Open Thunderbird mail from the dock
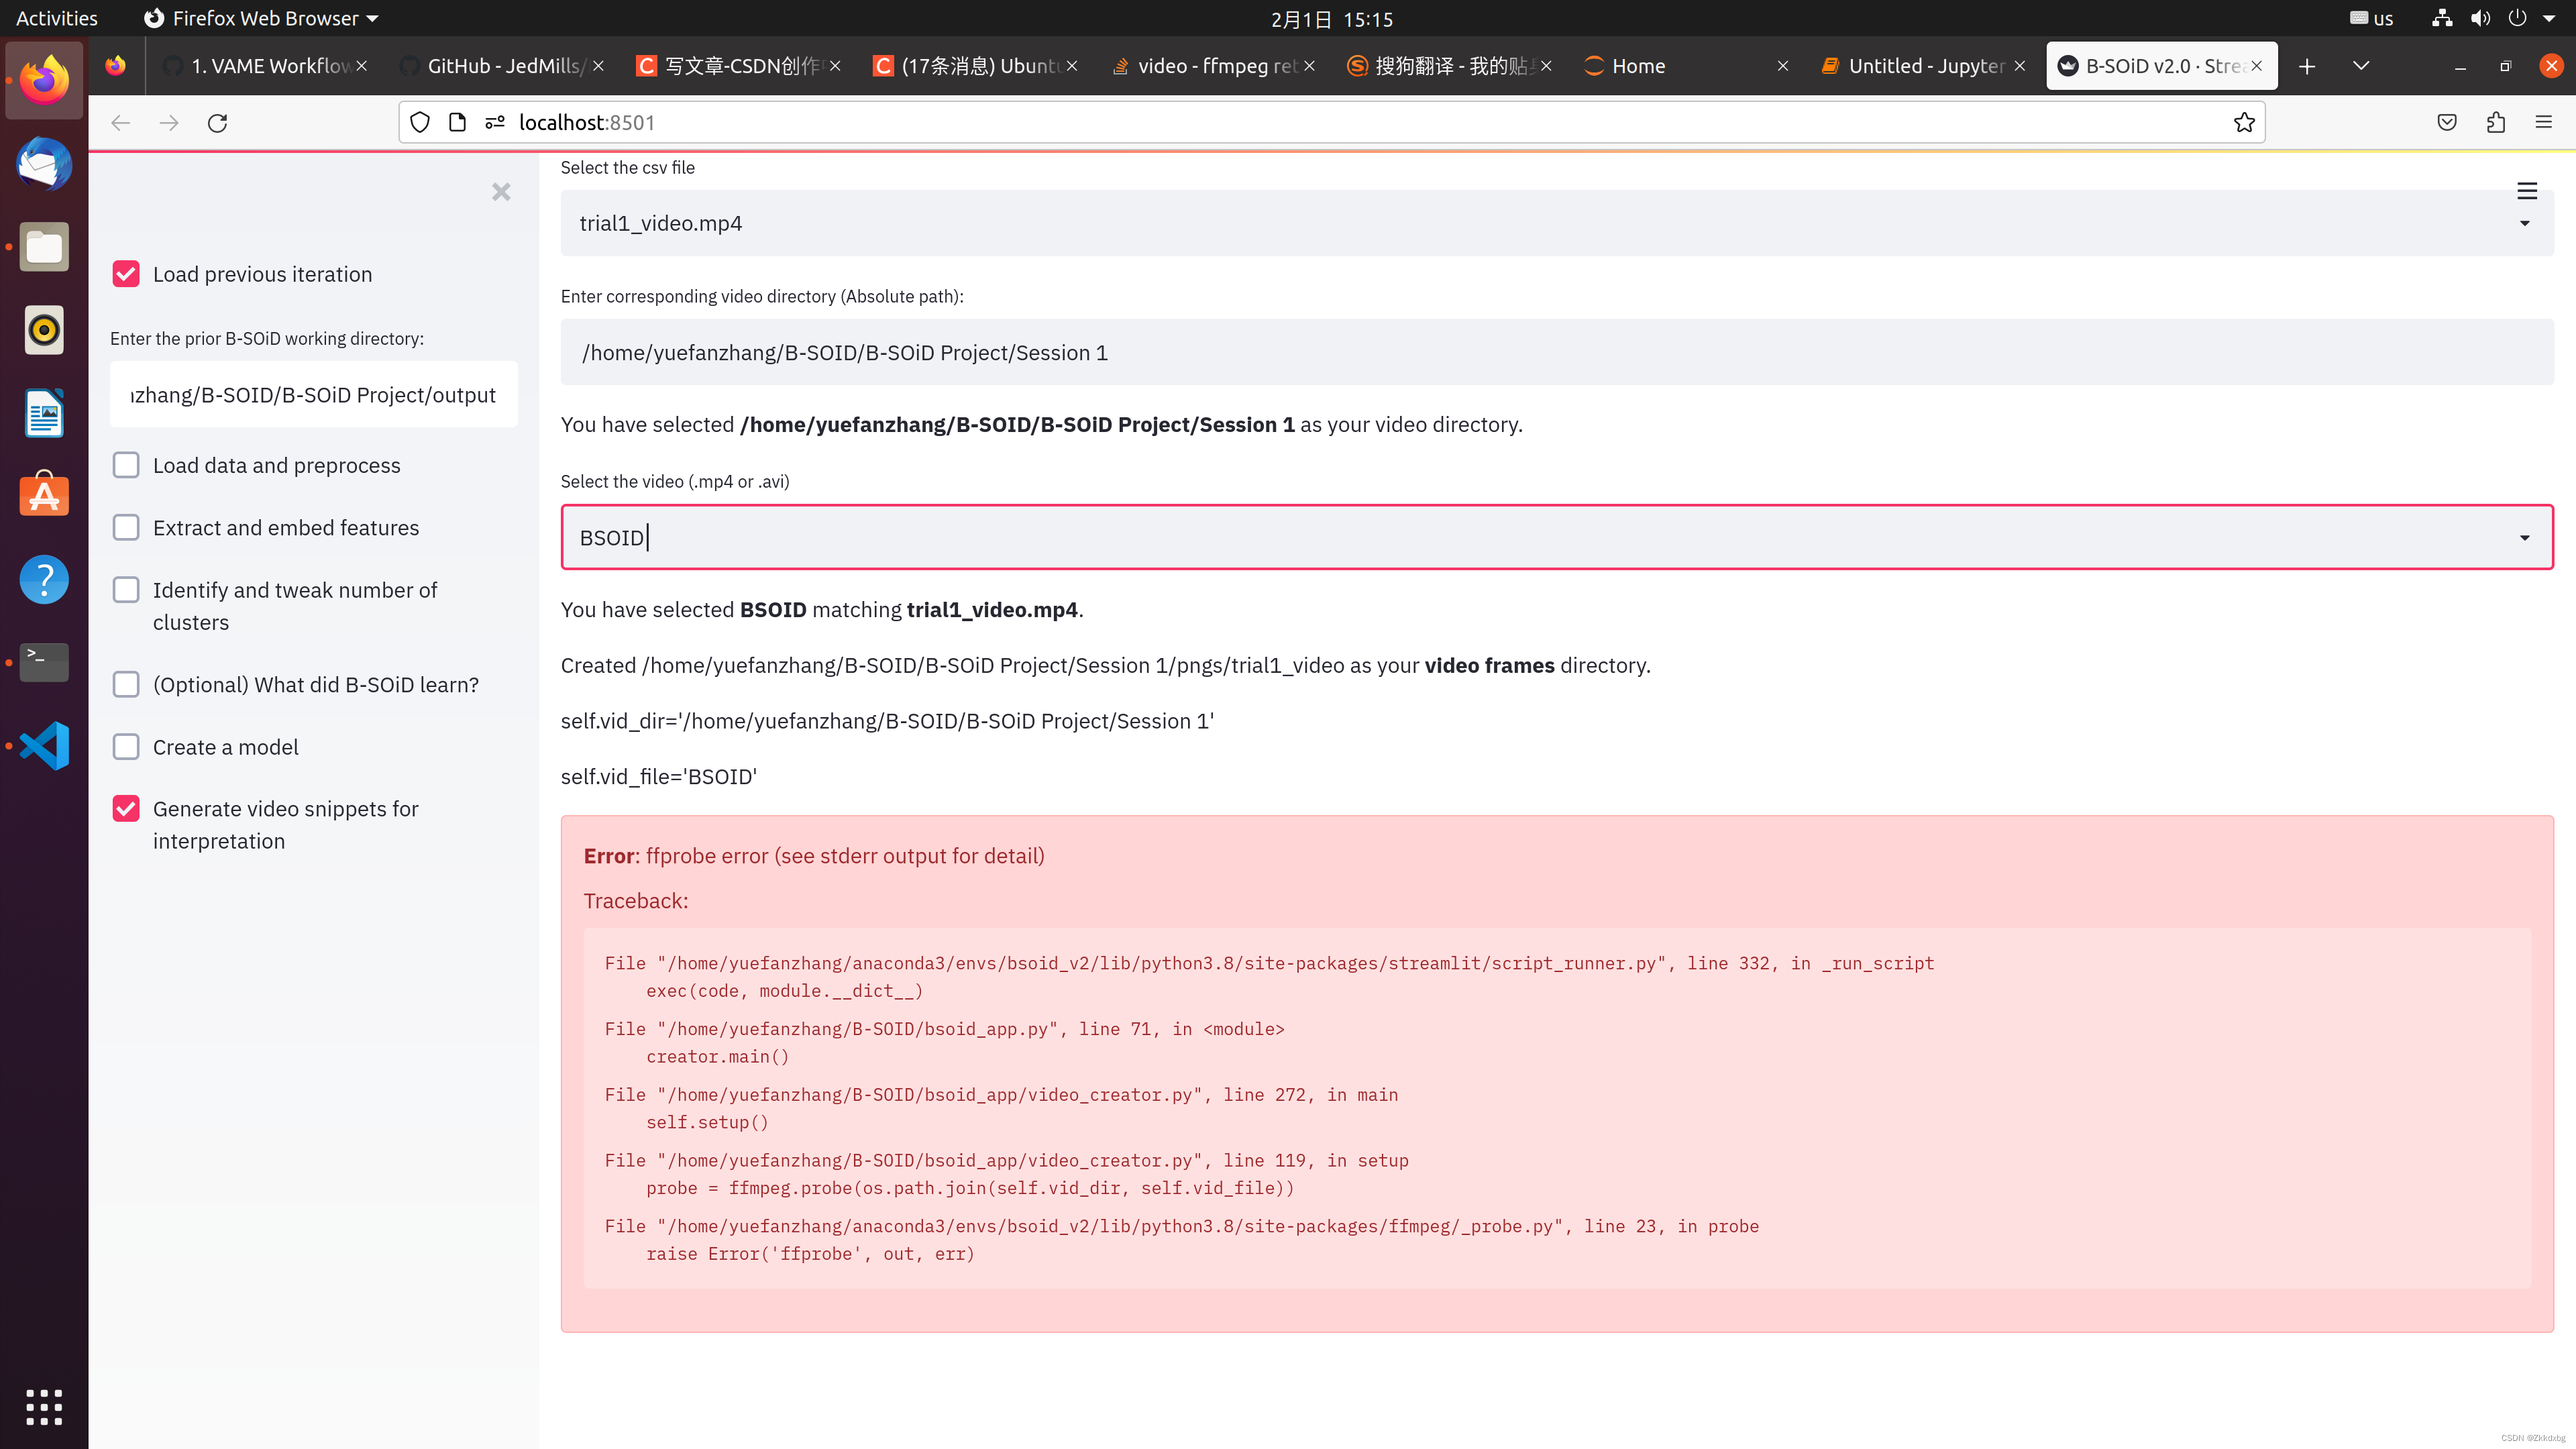This screenshot has height=1449, width=2576. tap(44, 164)
